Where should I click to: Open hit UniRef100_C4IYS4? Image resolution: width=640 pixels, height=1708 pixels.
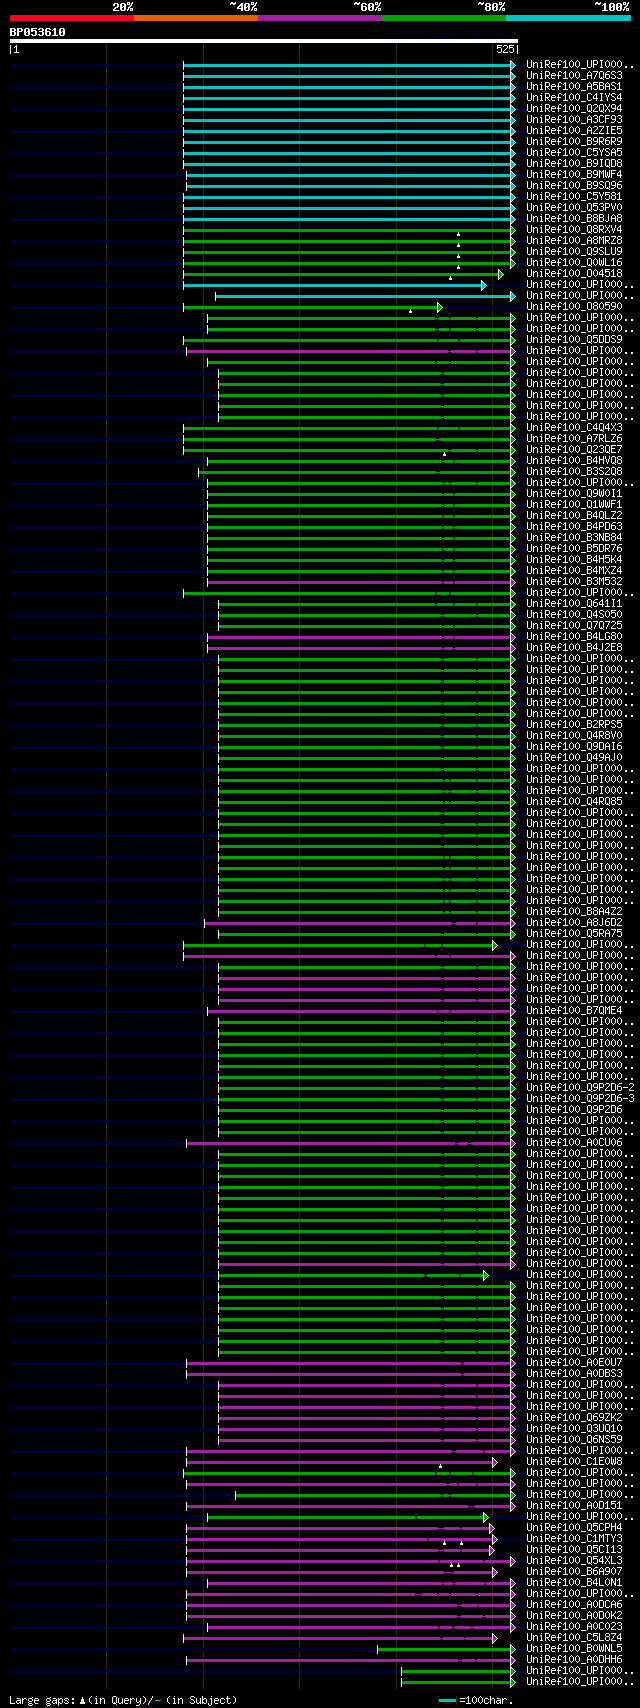click(x=574, y=97)
